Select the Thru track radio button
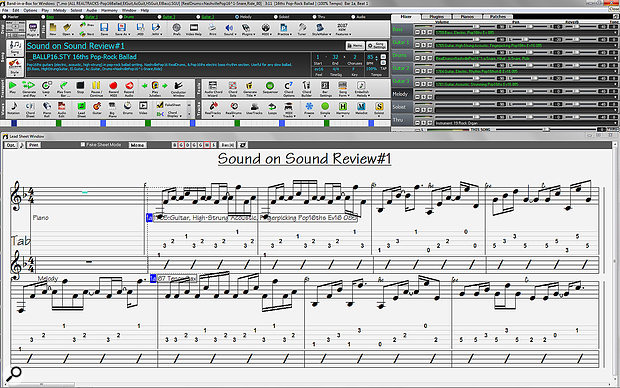620x388 pixels. tap(315, 17)
